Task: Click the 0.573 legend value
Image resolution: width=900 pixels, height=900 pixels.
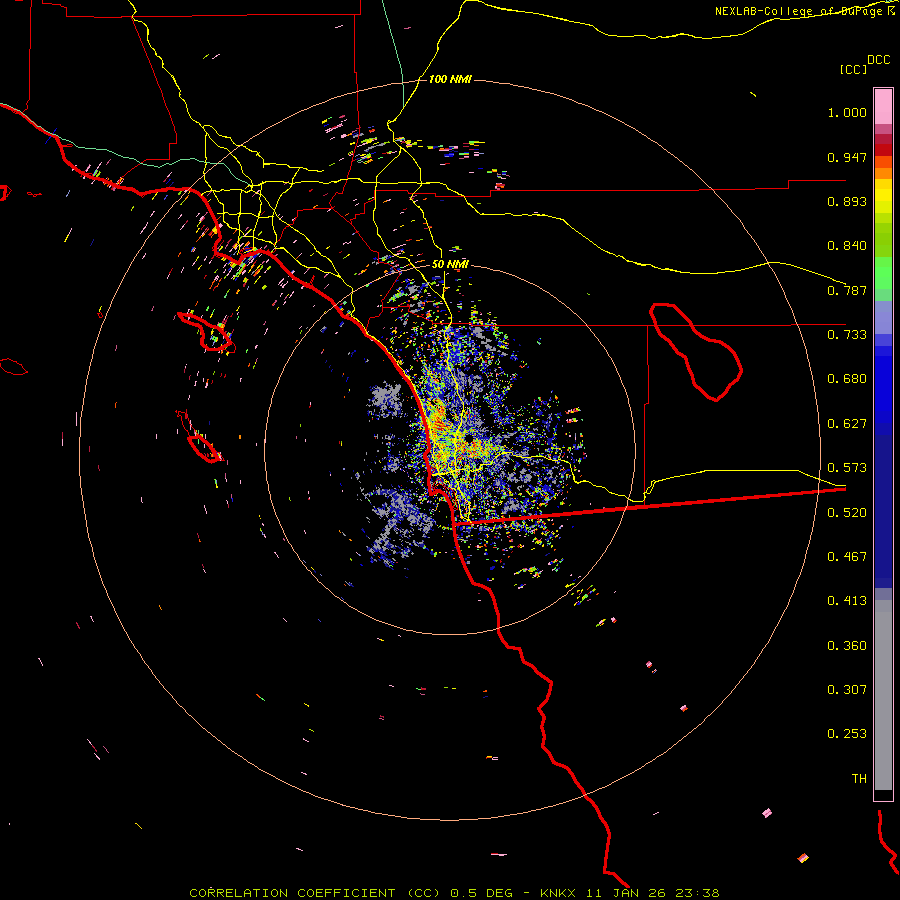Action: 847,468
